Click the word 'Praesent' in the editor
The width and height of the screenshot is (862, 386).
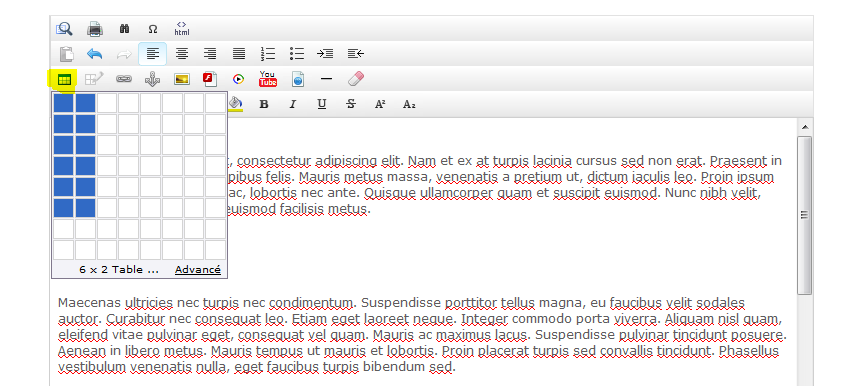pyautogui.click(x=738, y=161)
